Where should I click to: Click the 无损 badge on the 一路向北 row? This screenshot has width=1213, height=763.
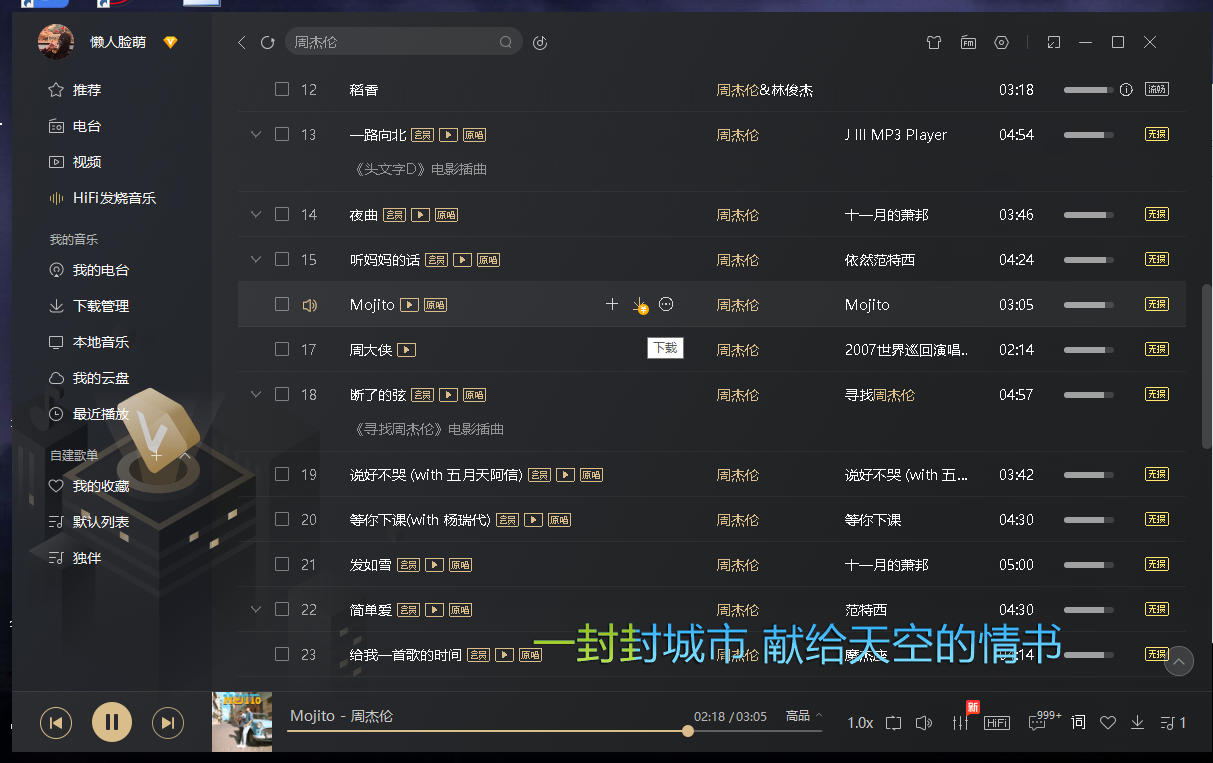click(1156, 135)
